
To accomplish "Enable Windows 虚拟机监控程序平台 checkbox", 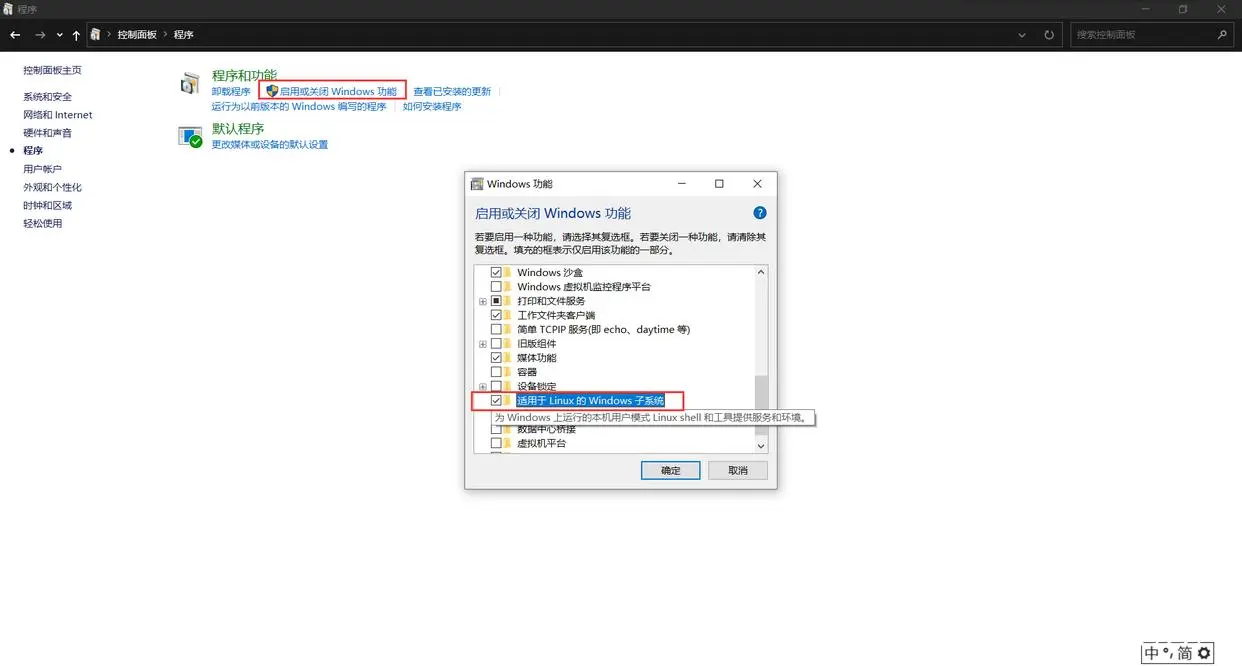I will coord(496,287).
